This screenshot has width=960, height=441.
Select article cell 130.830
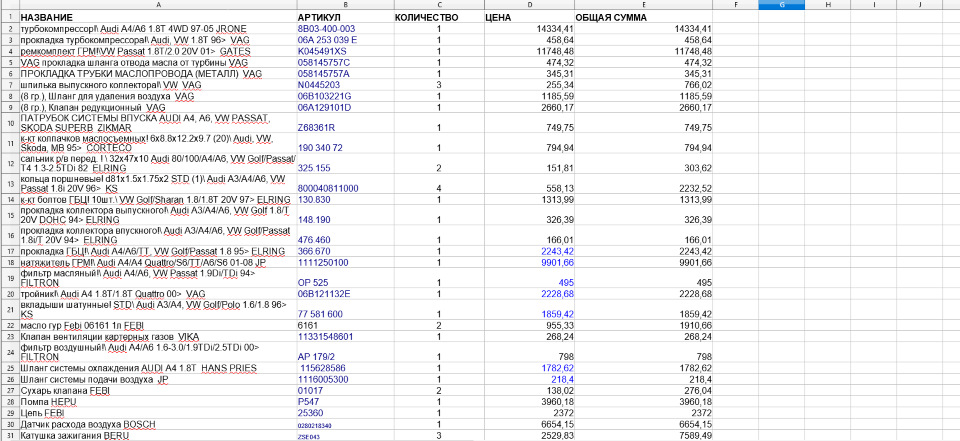pyautogui.click(x=345, y=200)
